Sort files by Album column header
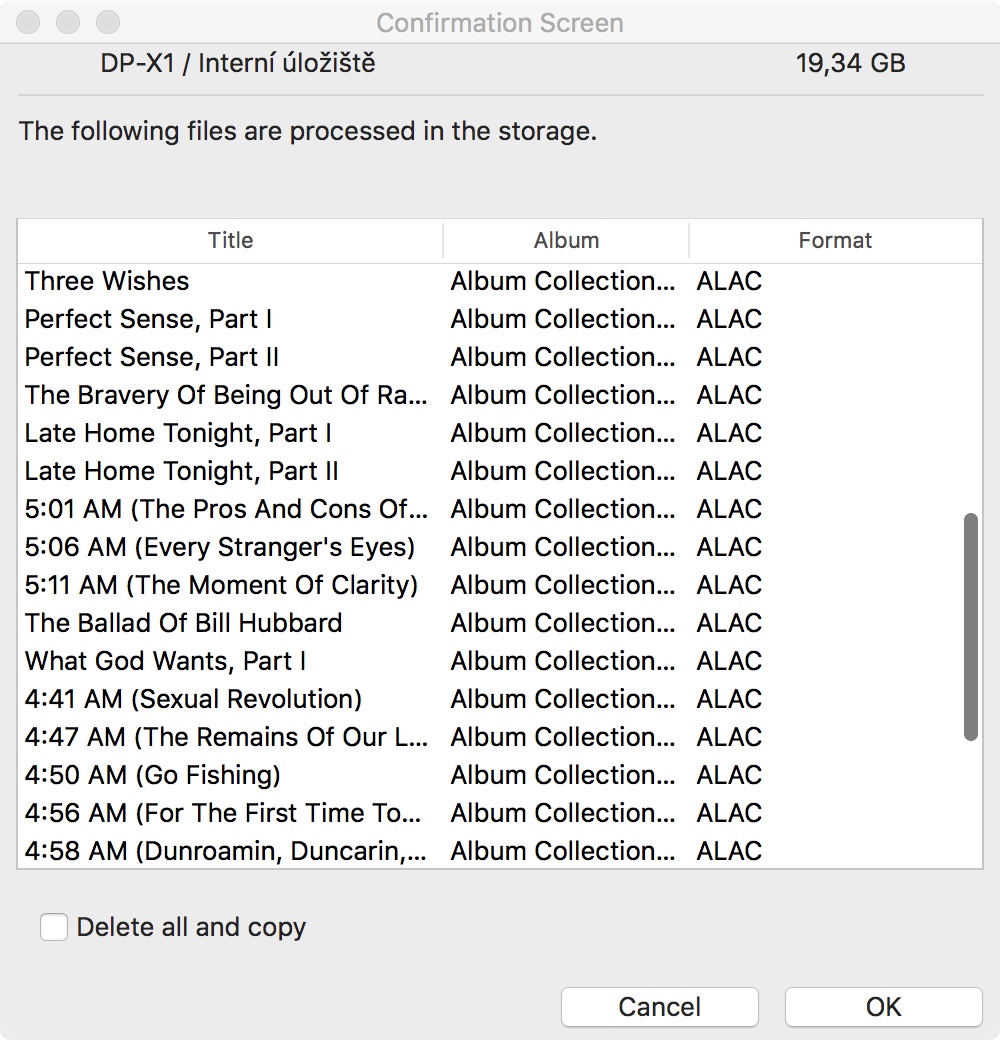The height and width of the screenshot is (1040, 1000). [x=566, y=240]
